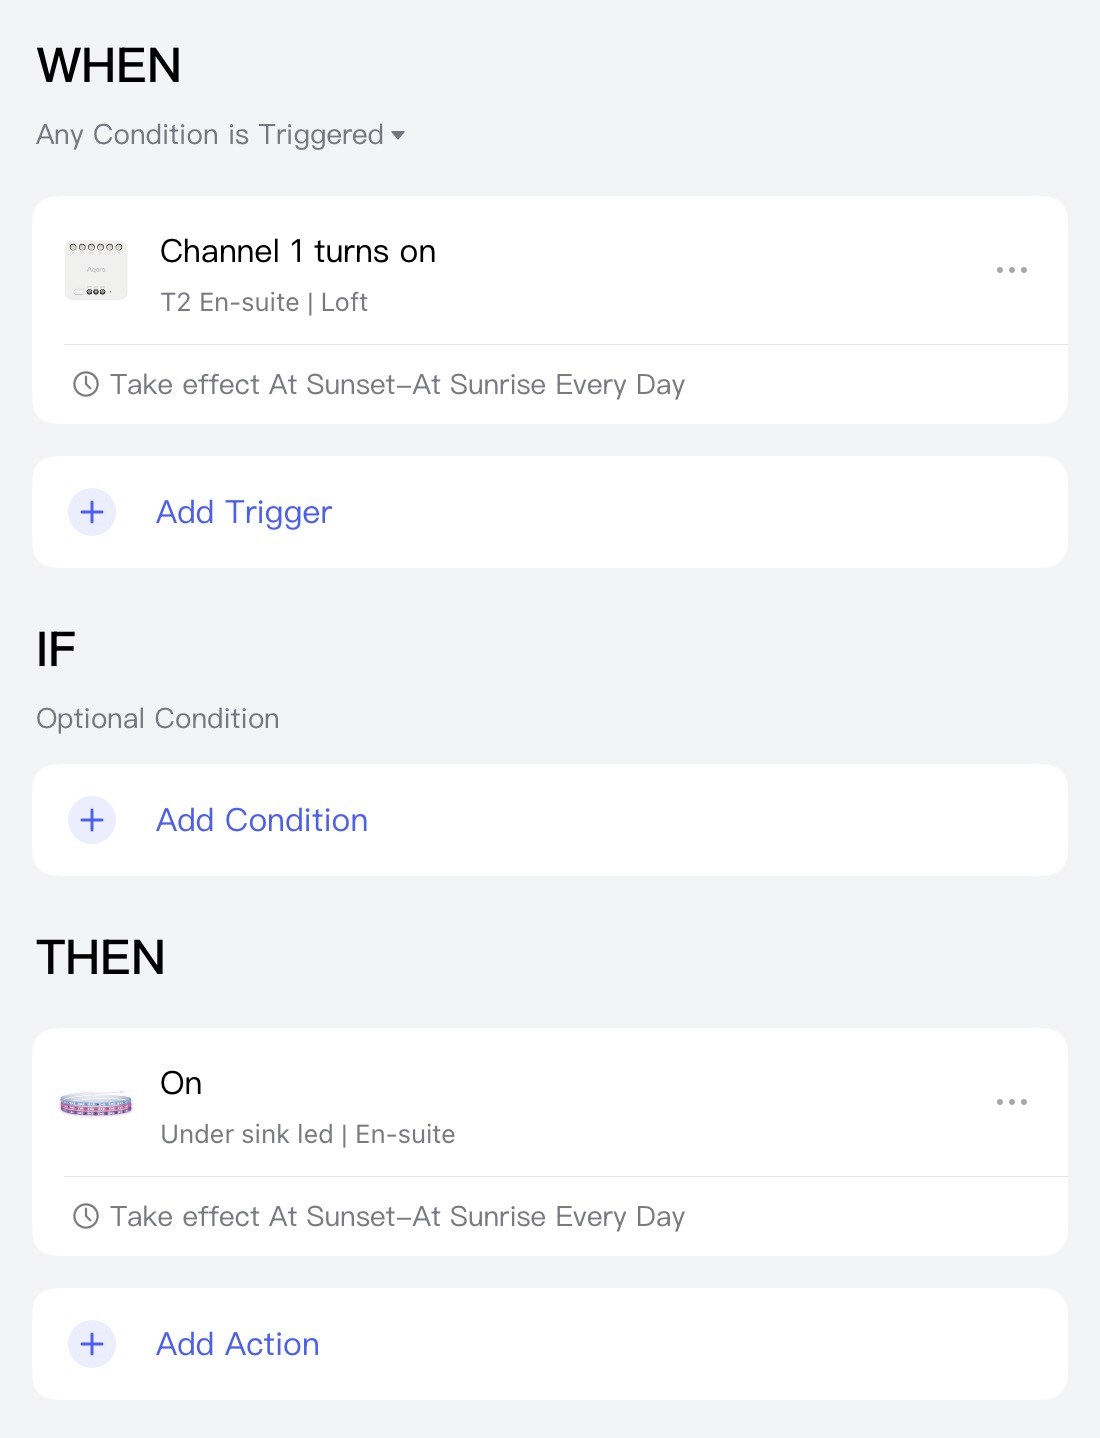Click the Add Action link
This screenshot has height=1438, width=1100.
tap(238, 1344)
